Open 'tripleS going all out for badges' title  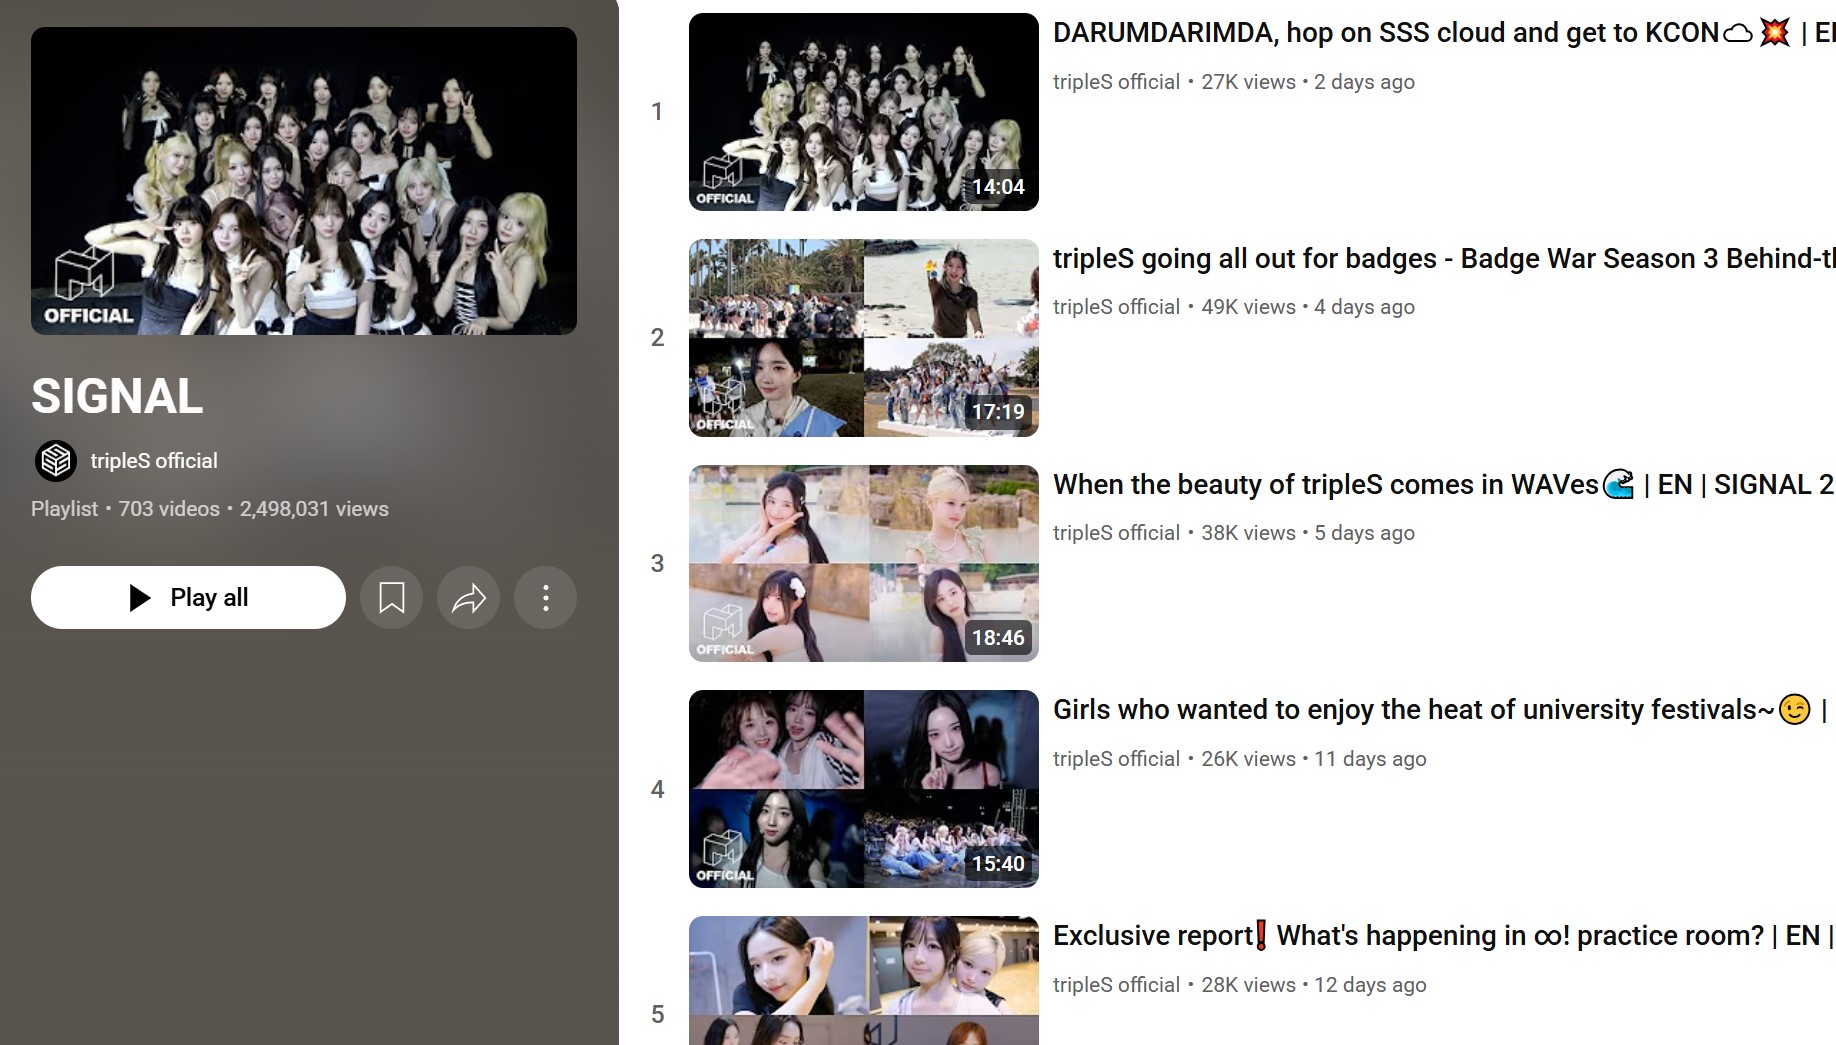pos(1444,259)
